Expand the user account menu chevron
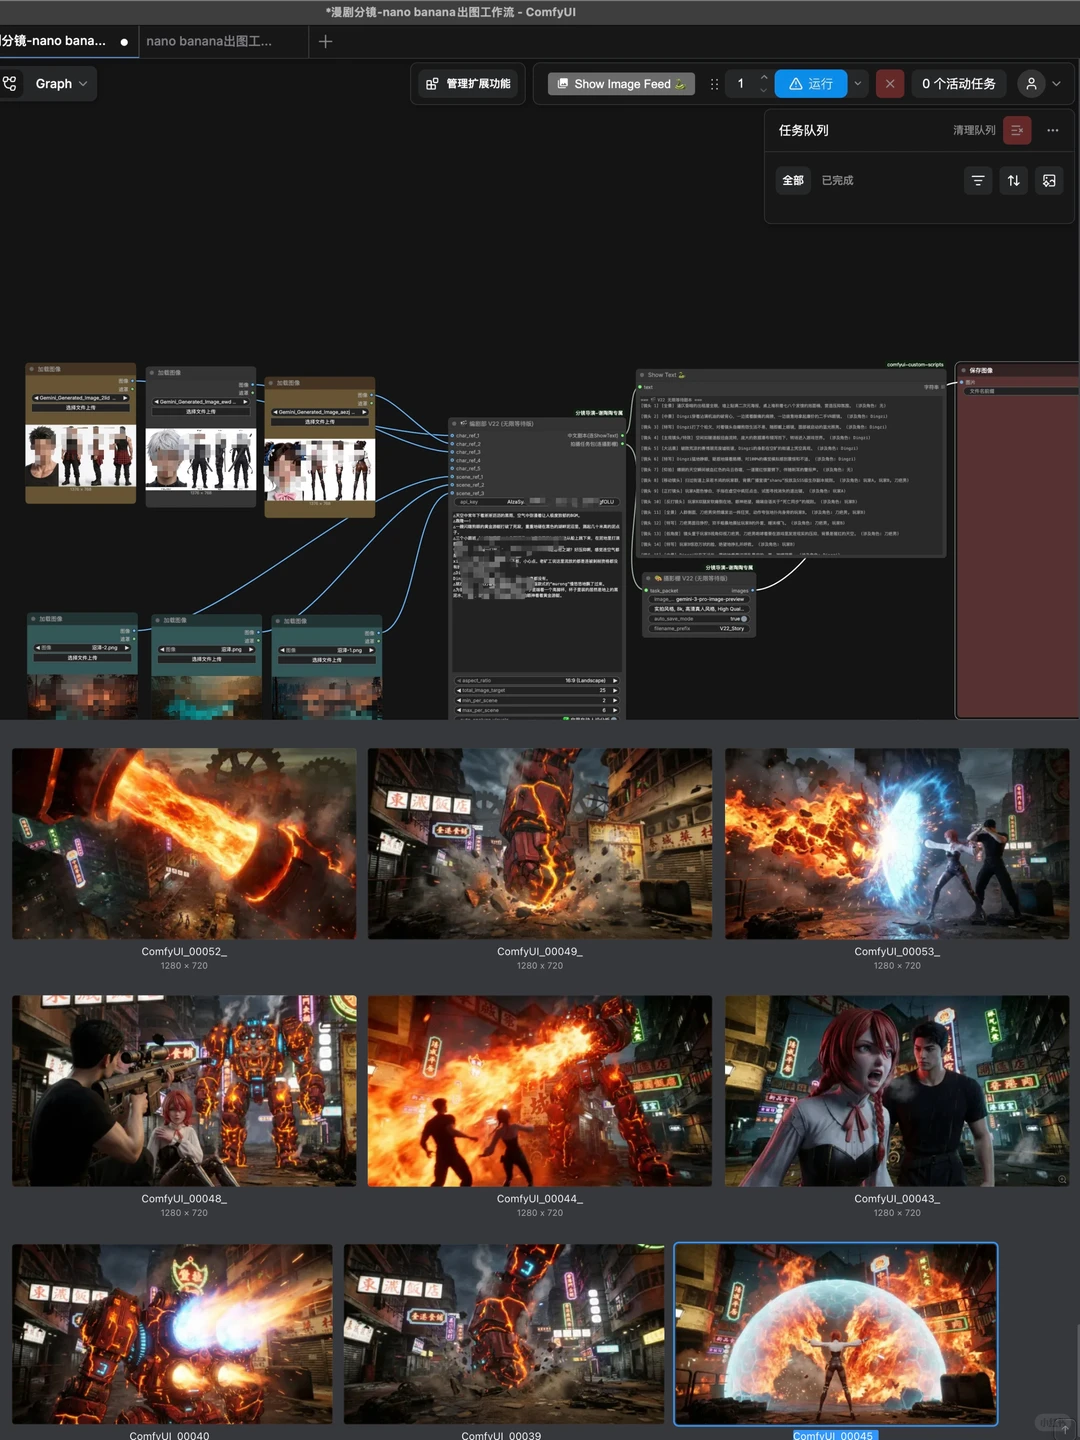 click(1056, 84)
